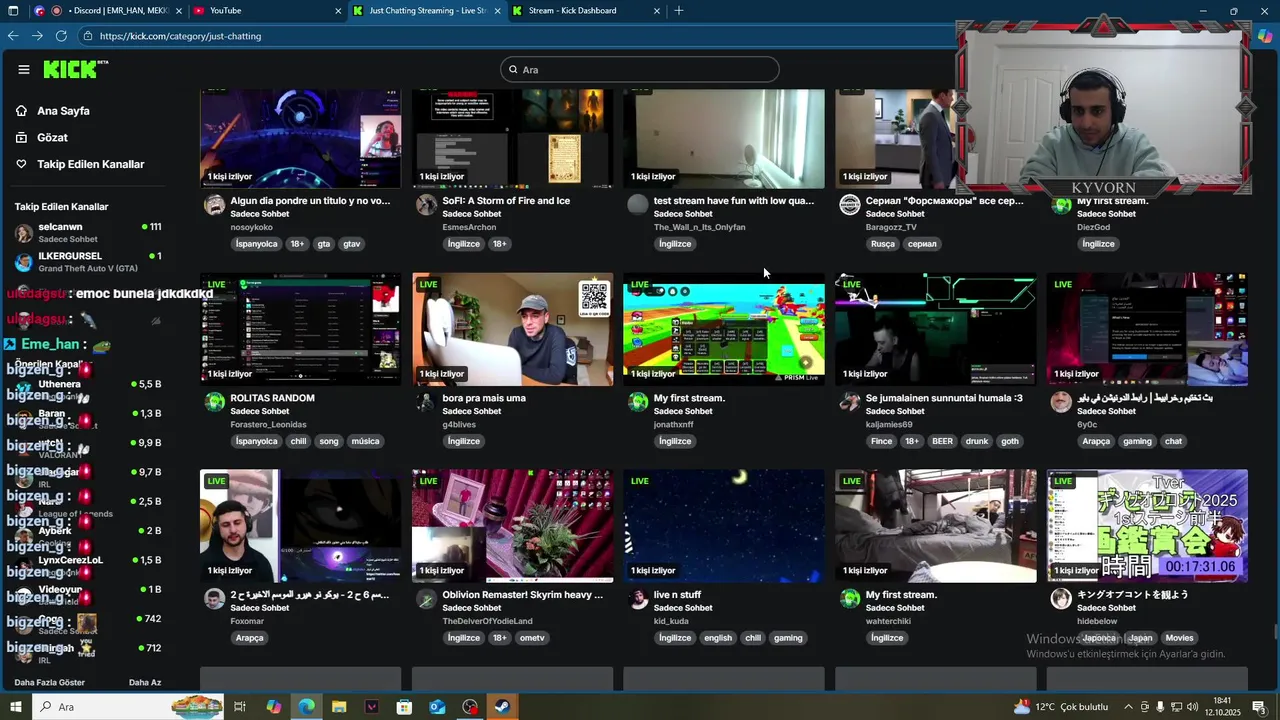Open the Kick hamburger sidebar menu
The image size is (1280, 720).
point(24,70)
